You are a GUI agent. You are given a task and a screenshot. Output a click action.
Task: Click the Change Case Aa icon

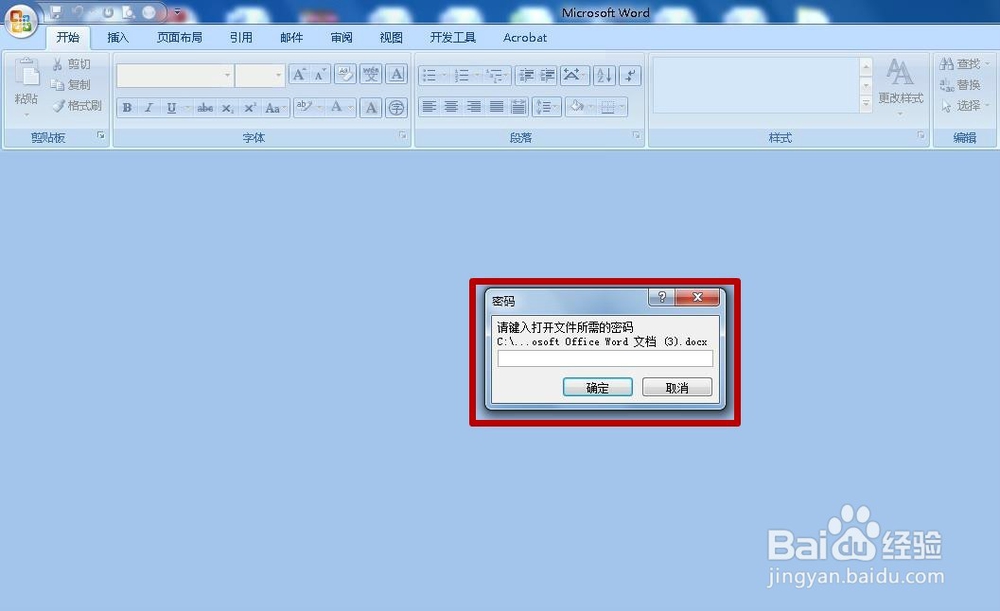click(272, 108)
